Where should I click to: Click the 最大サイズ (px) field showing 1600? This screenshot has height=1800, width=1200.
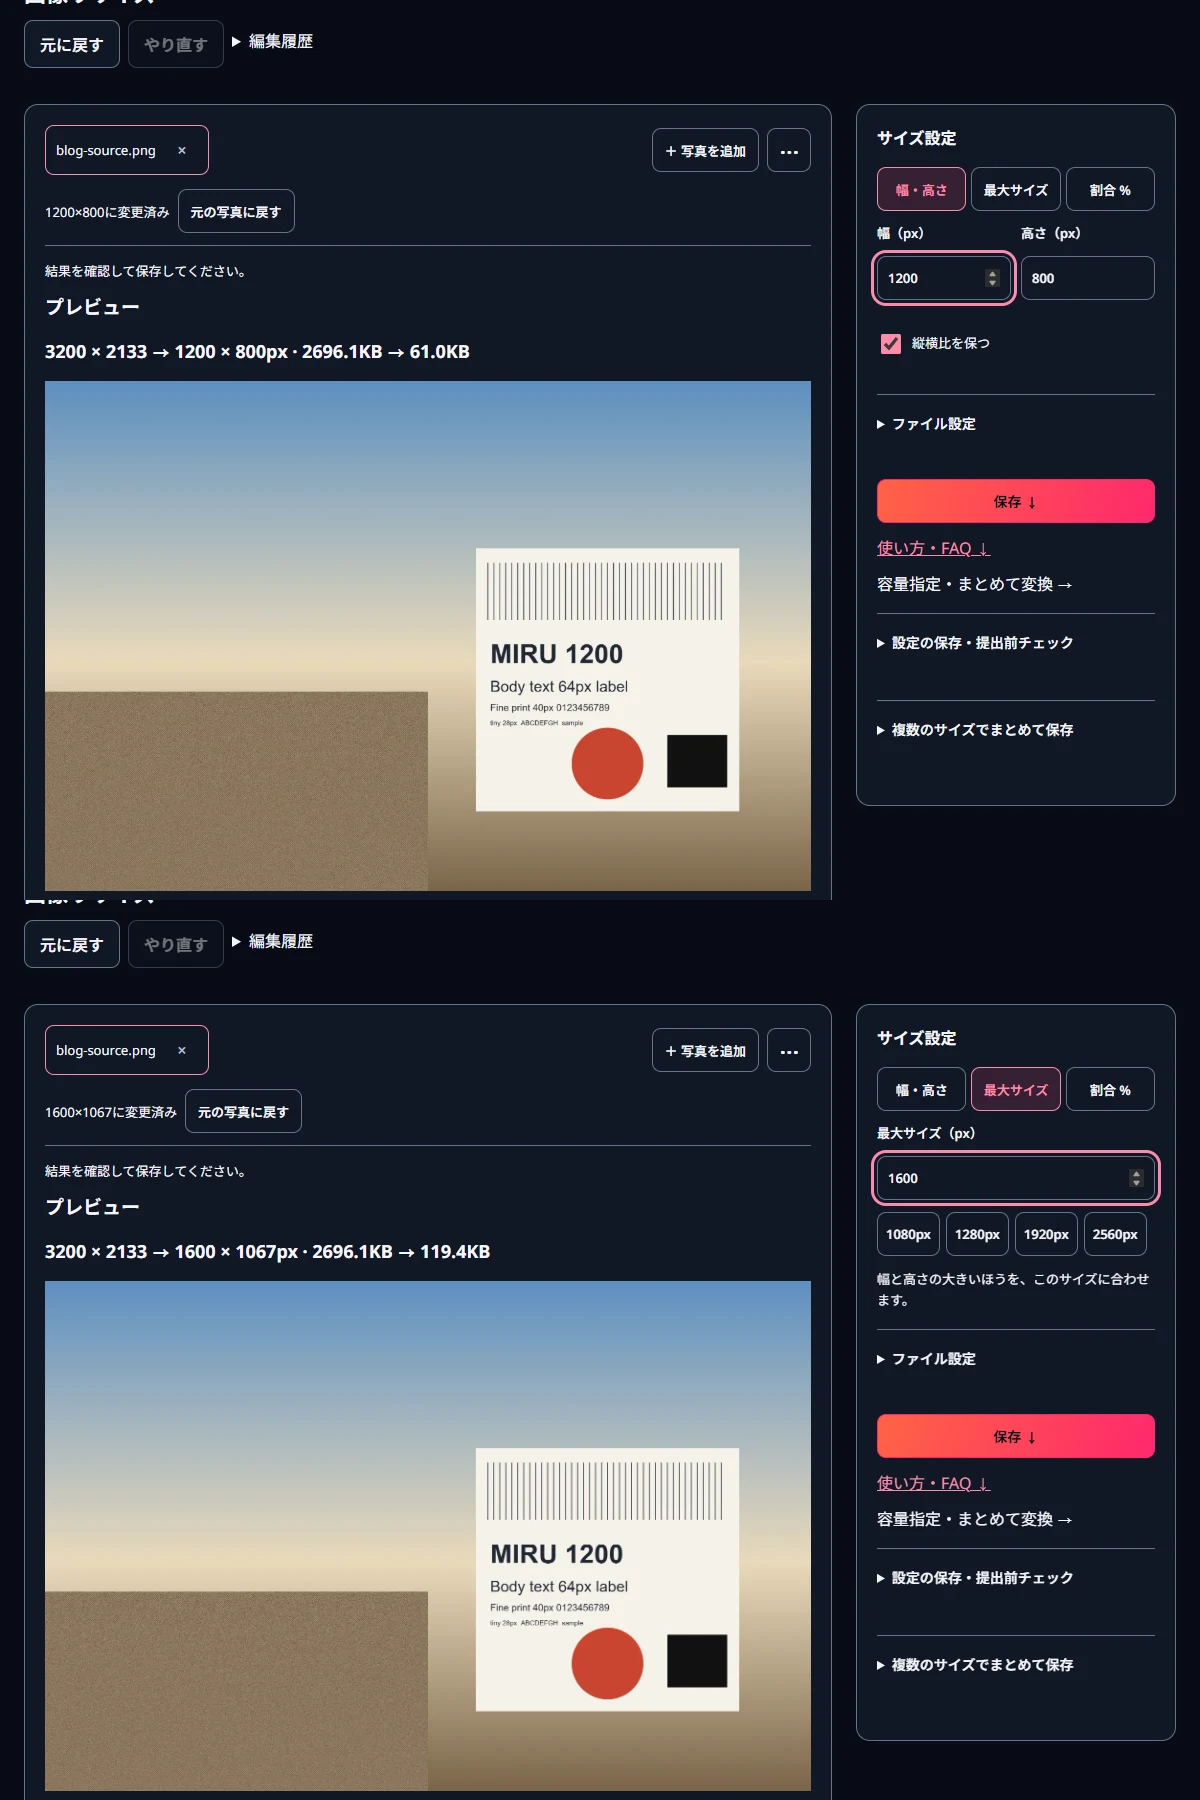pos(1015,1178)
